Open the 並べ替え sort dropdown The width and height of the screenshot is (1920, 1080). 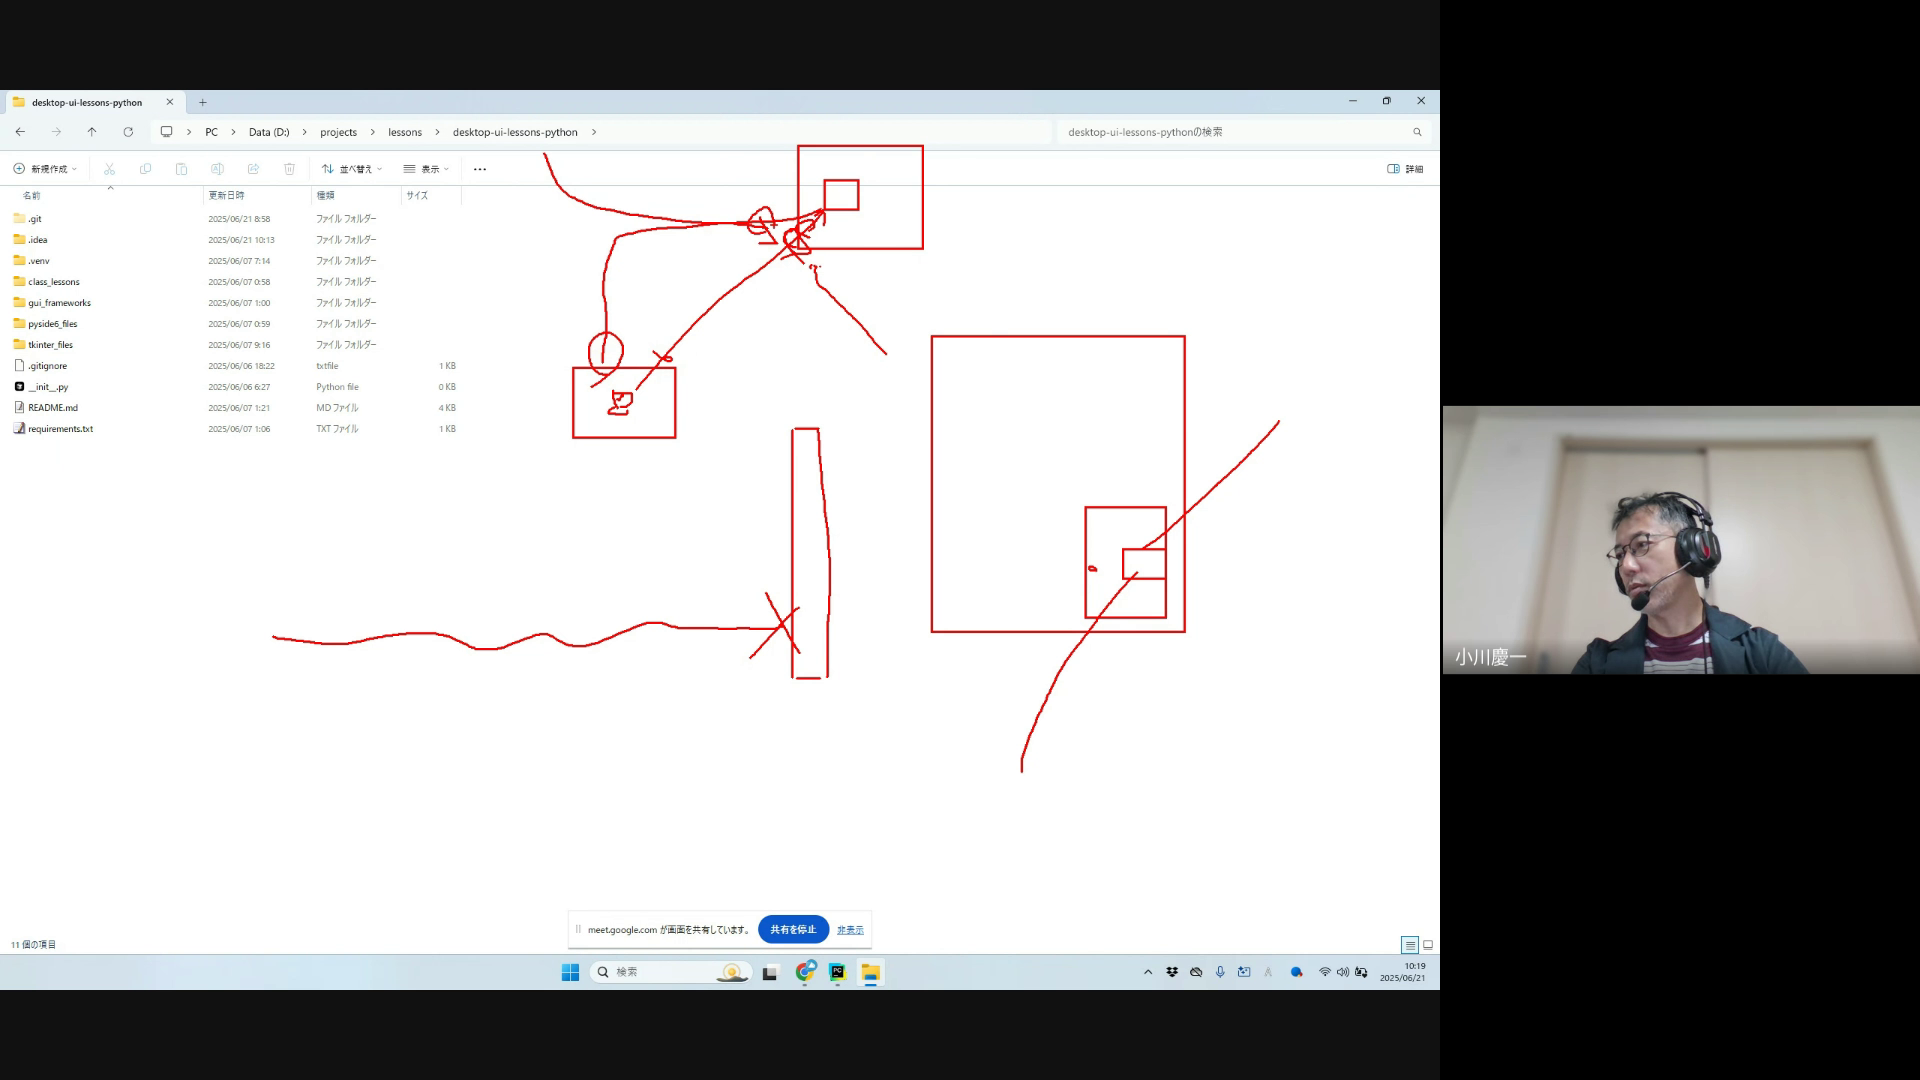[x=352, y=169]
